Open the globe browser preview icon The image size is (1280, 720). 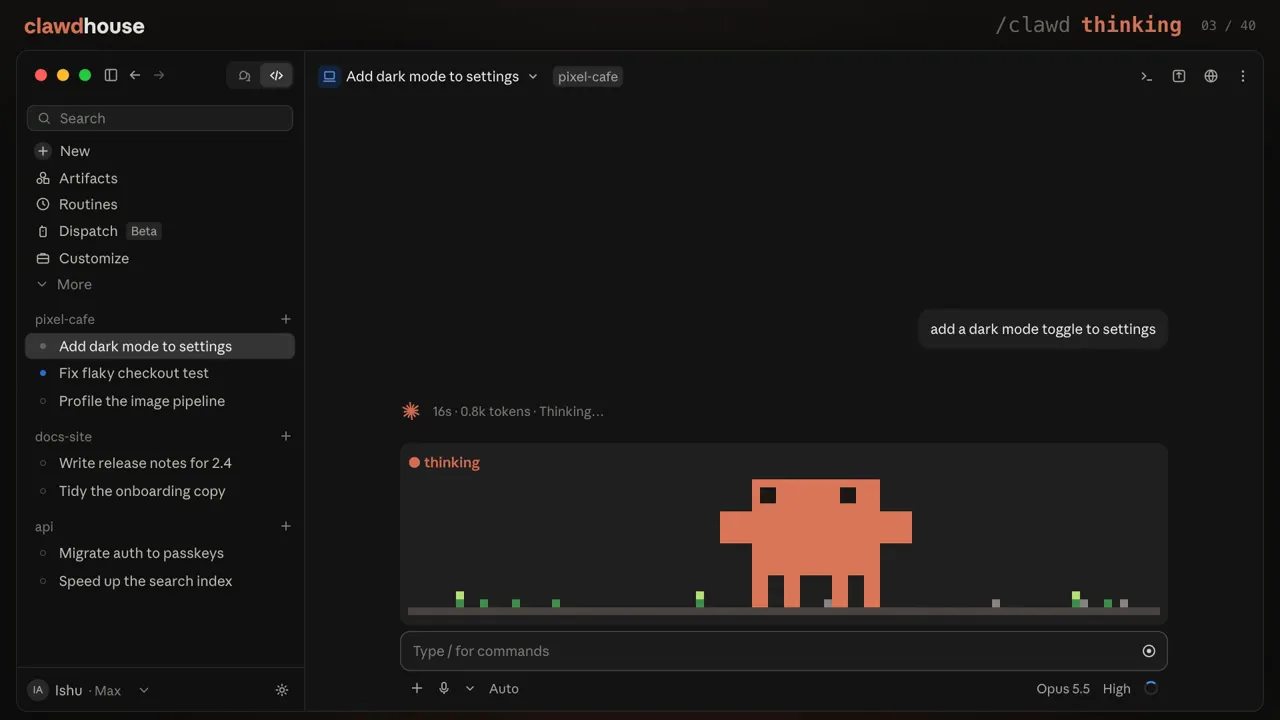(x=1211, y=76)
